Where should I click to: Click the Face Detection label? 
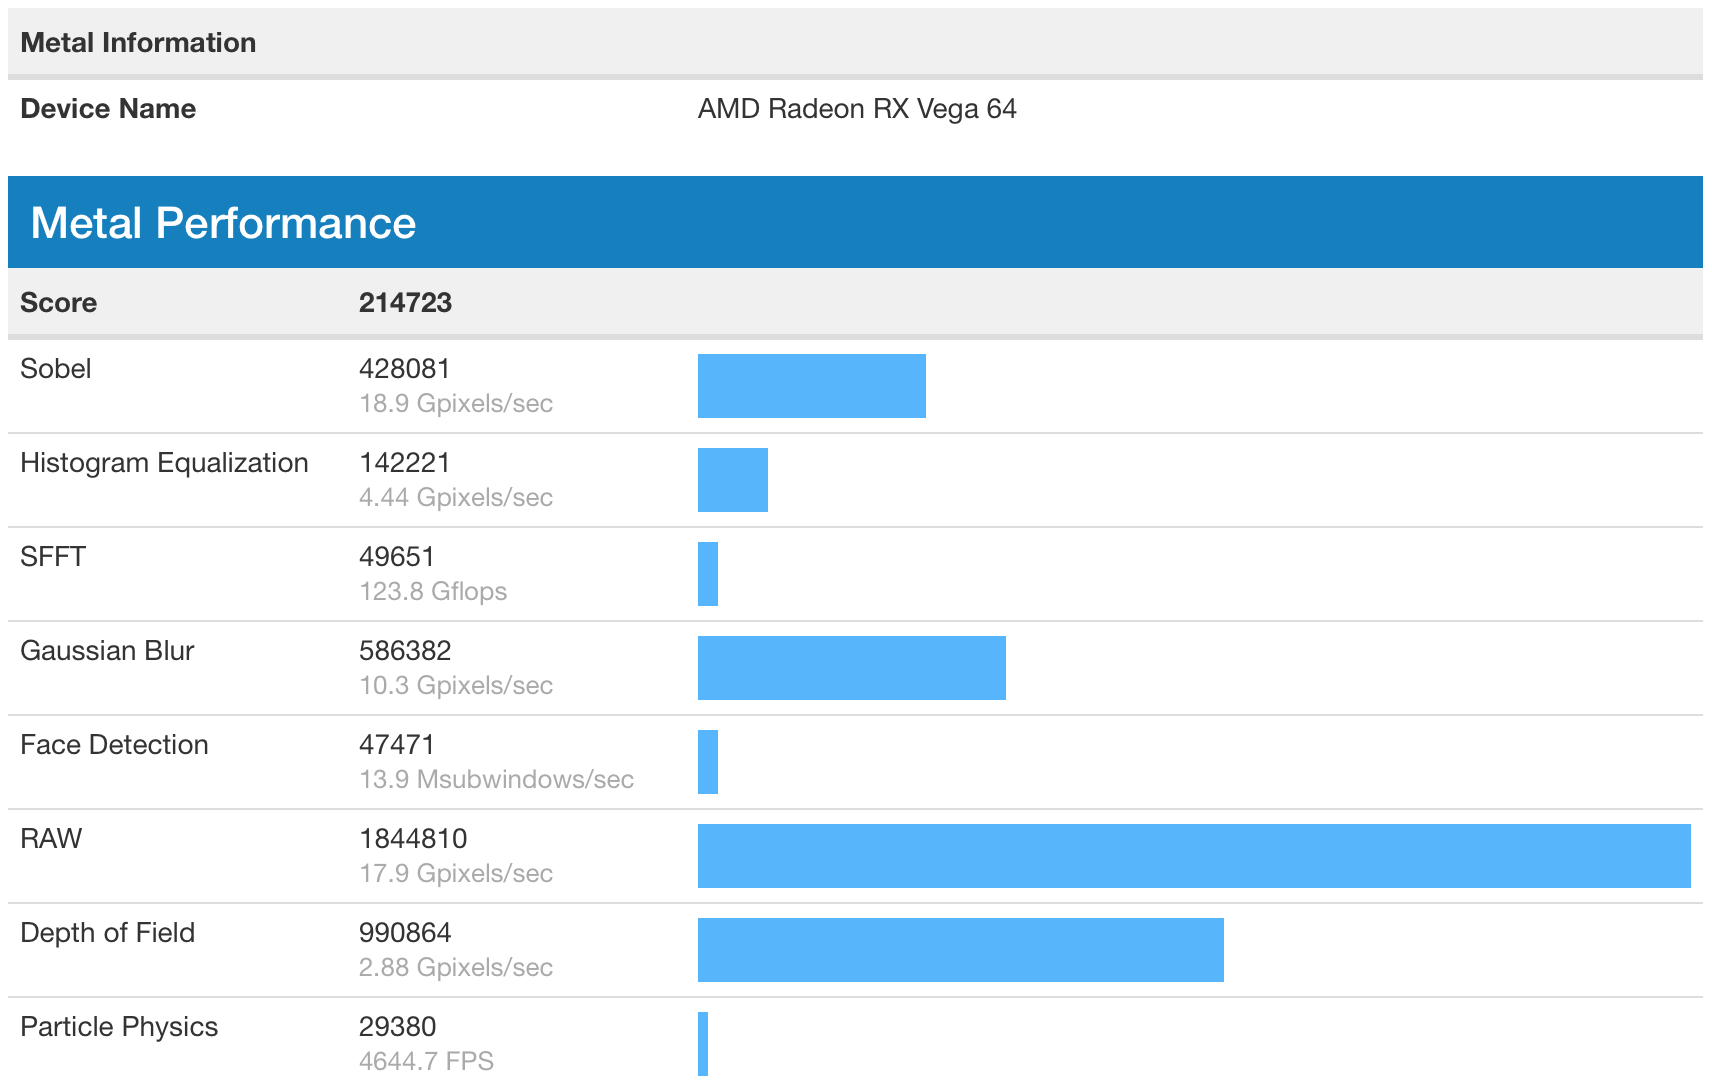(114, 745)
